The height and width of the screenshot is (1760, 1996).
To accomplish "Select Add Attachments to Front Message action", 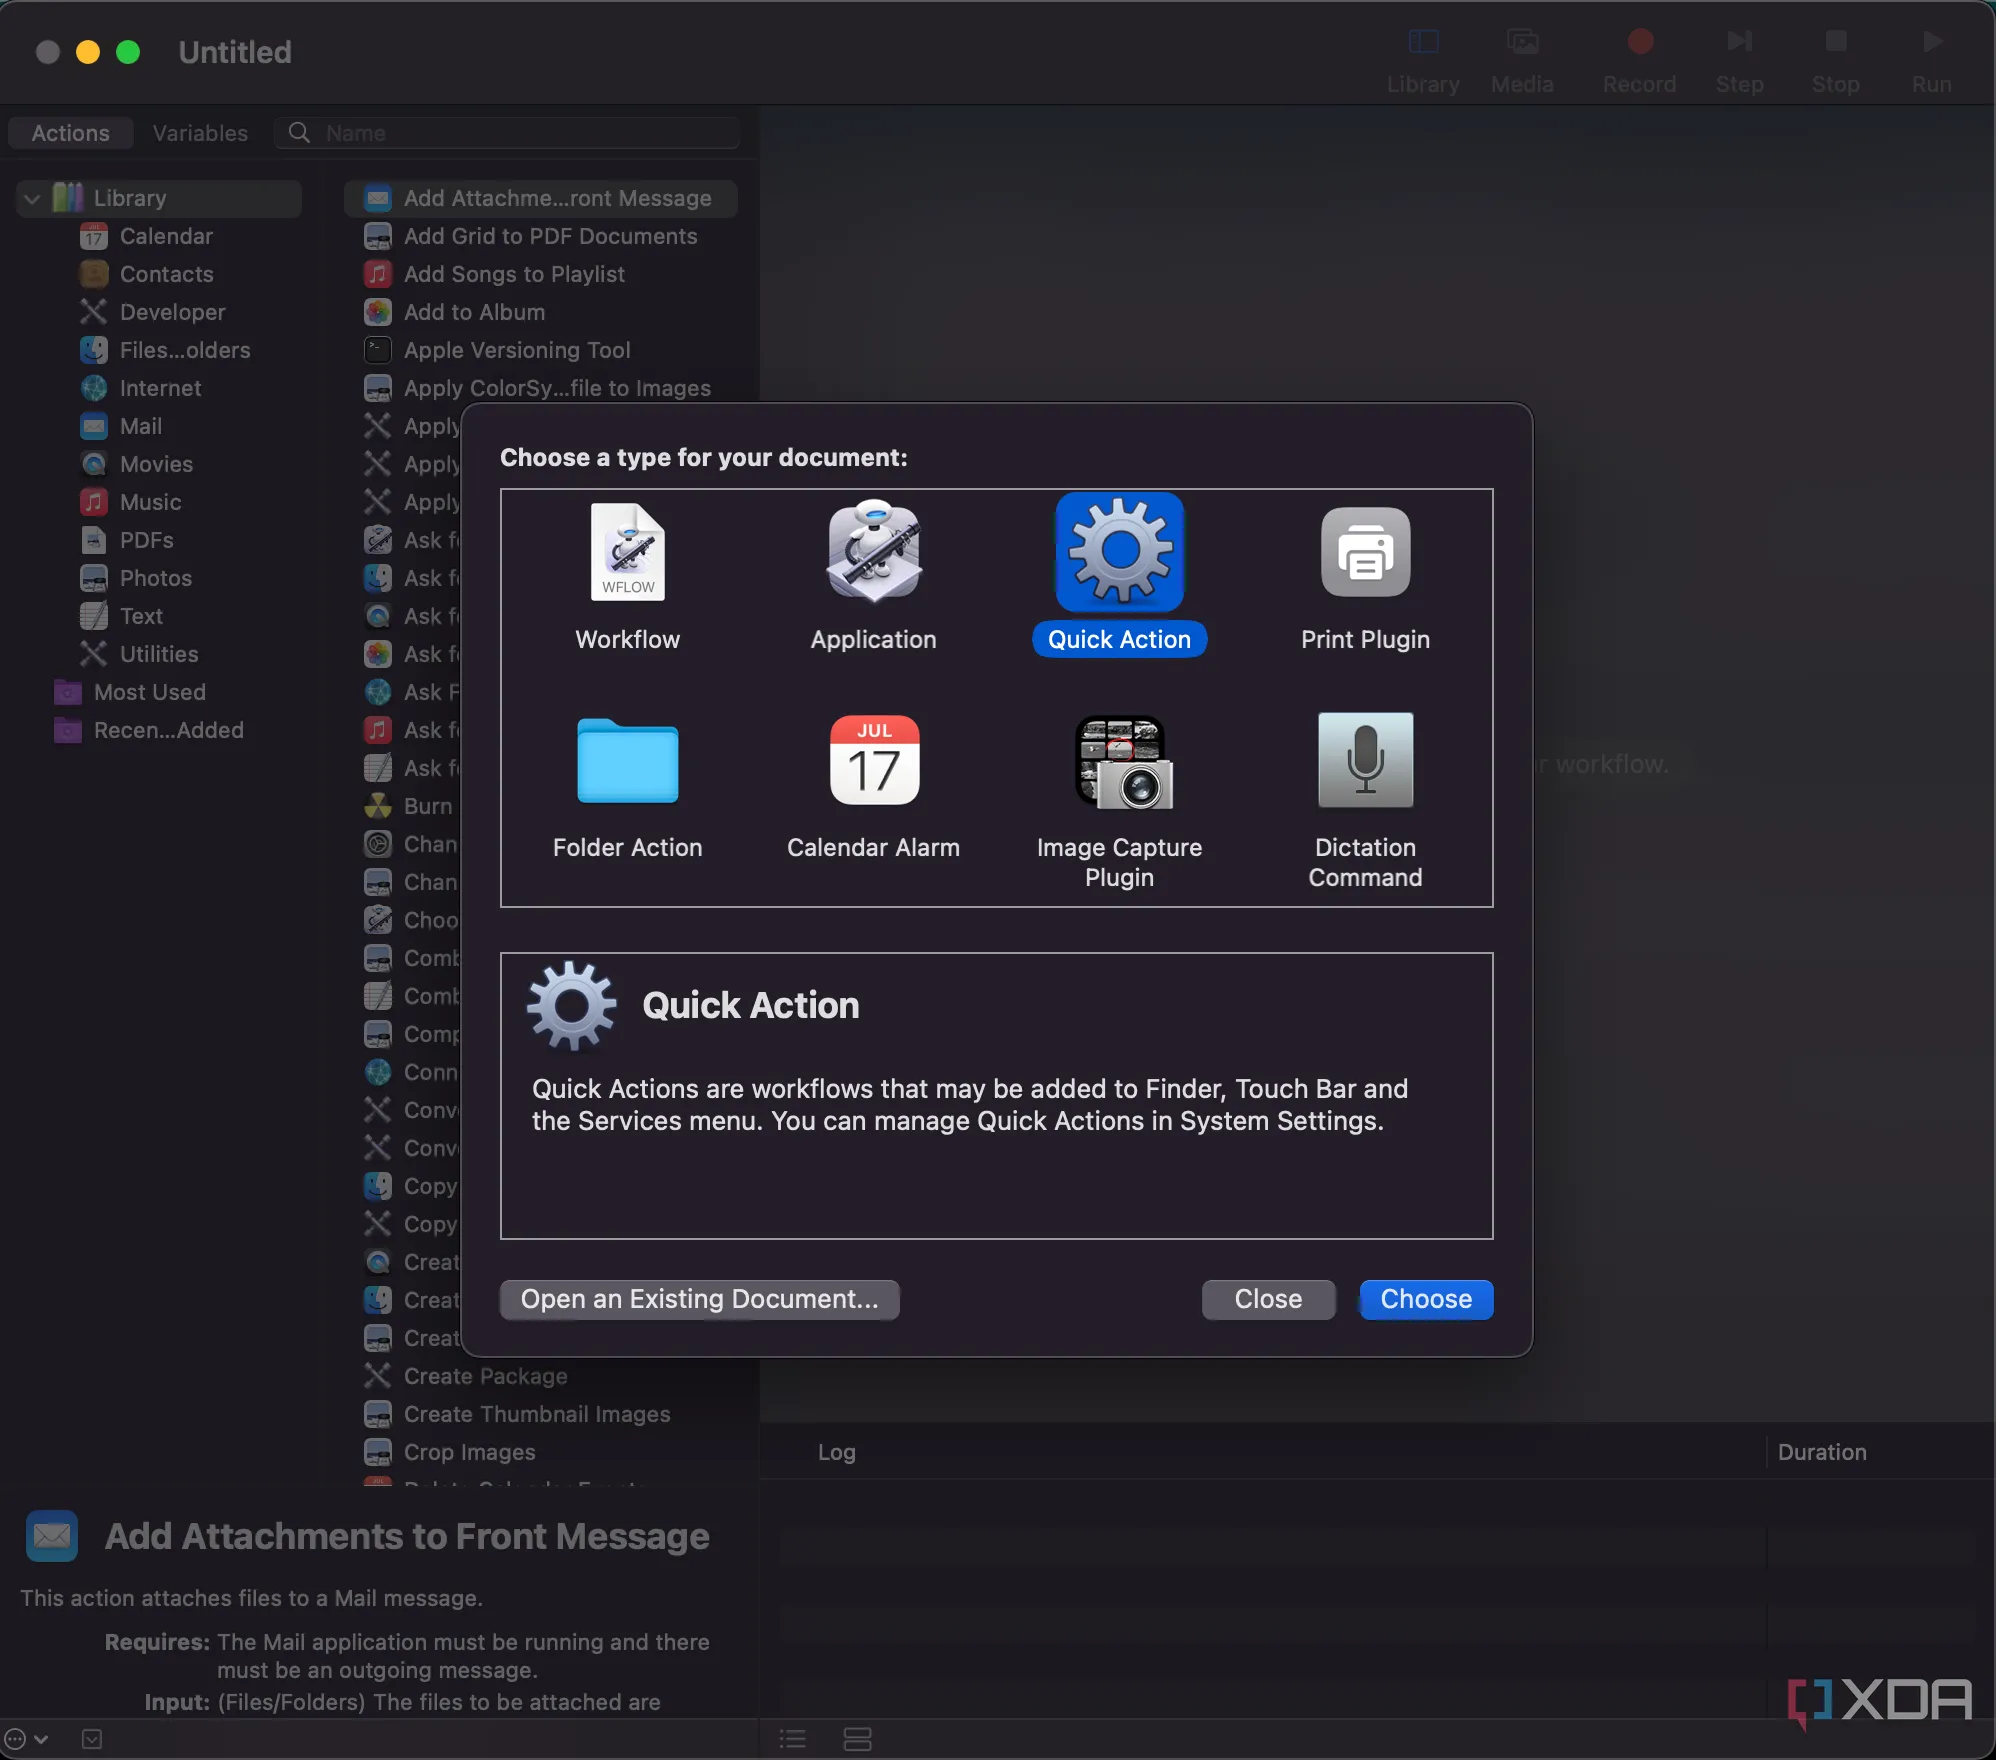I will (540, 199).
